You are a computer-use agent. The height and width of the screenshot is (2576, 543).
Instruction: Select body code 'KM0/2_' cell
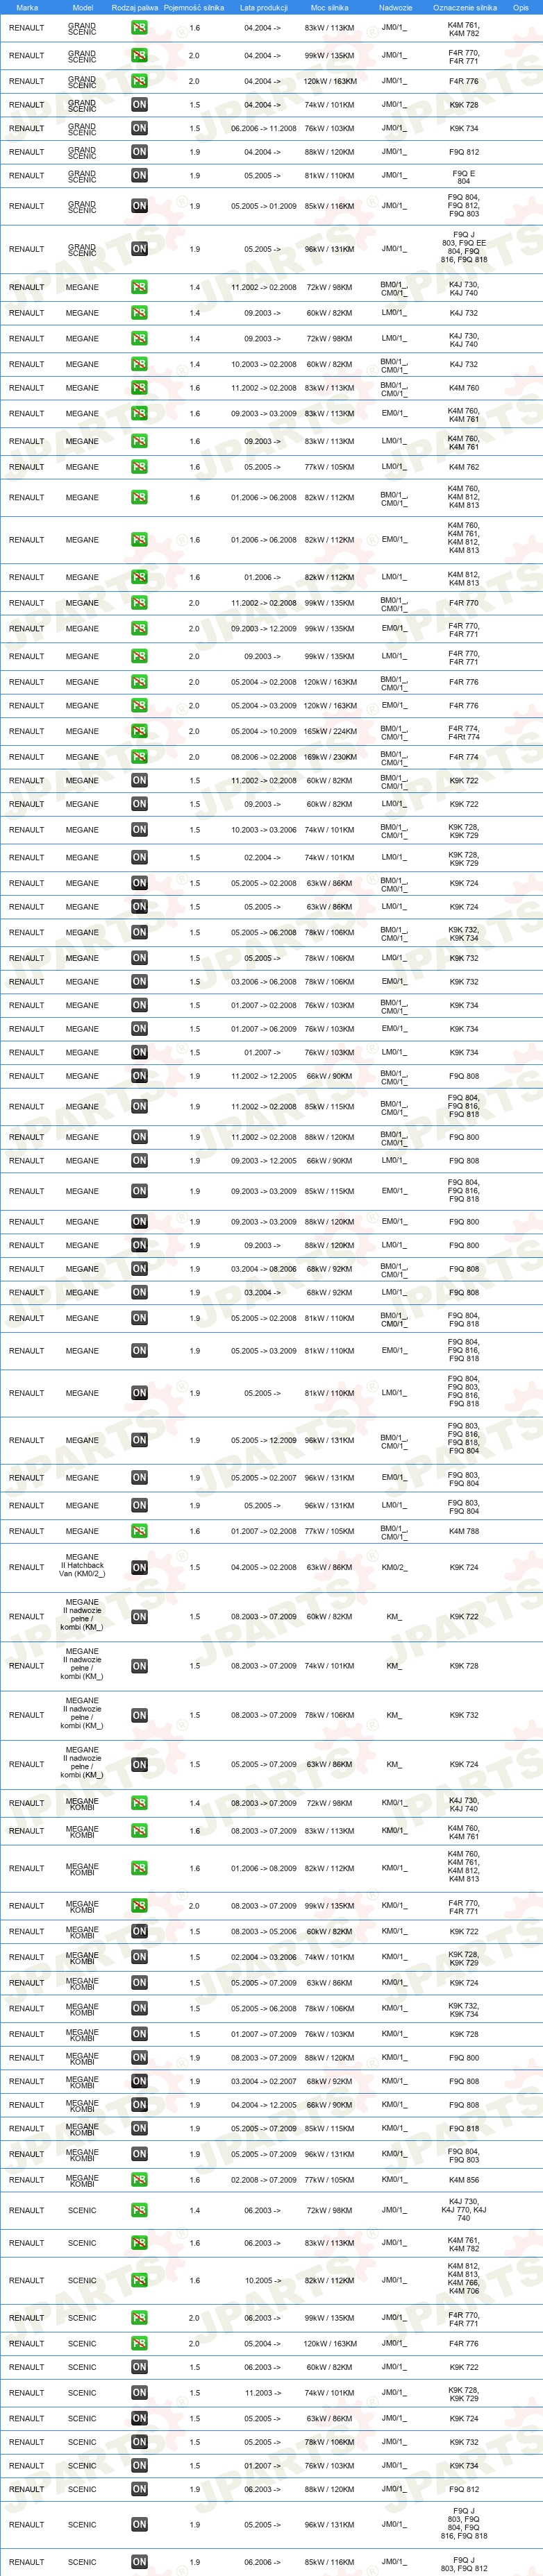(x=394, y=1568)
